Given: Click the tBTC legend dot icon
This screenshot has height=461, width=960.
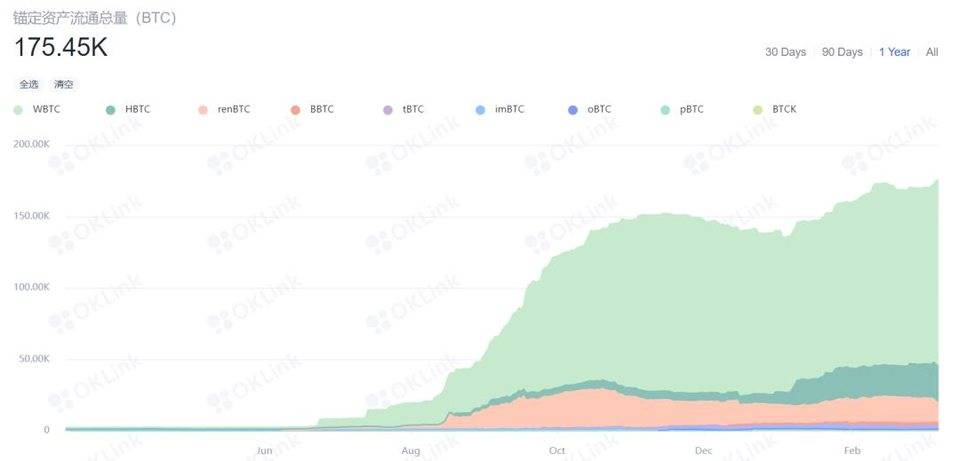Looking at the screenshot, I should 387,109.
